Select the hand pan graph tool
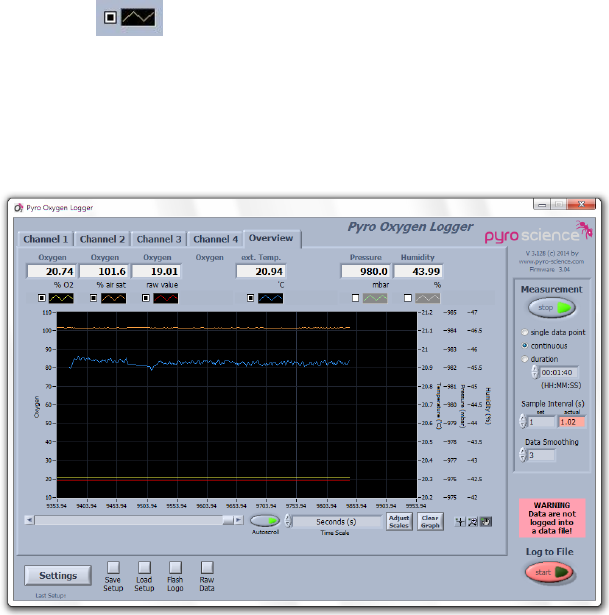 (486, 522)
